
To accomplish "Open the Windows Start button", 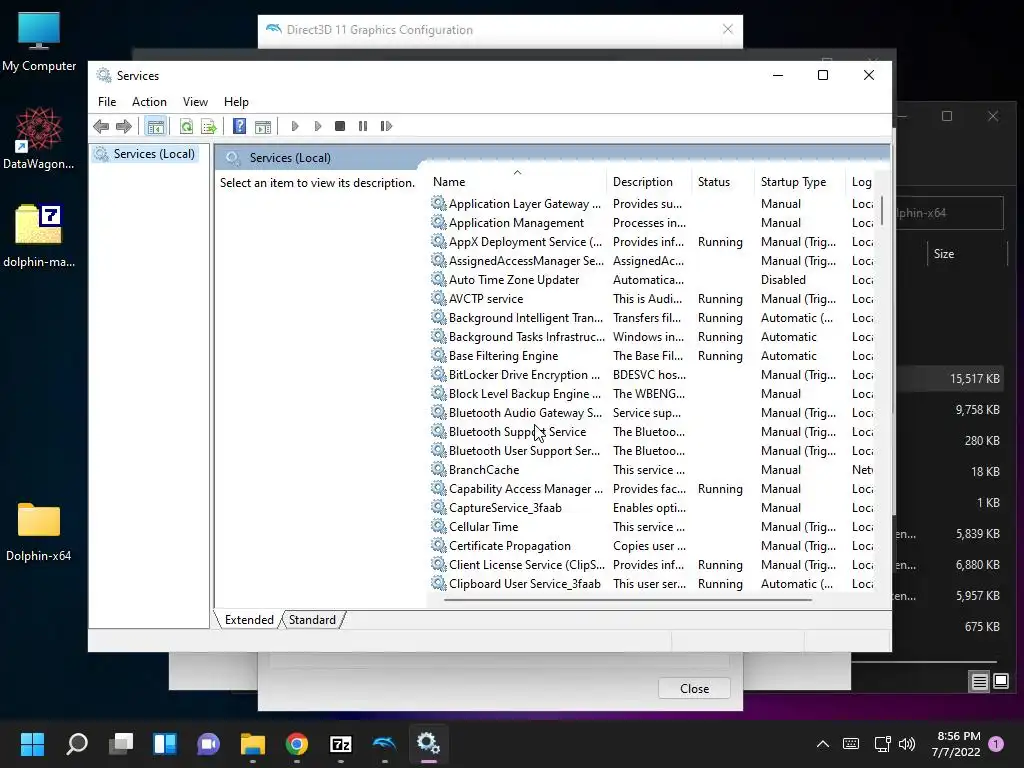I will point(32,744).
